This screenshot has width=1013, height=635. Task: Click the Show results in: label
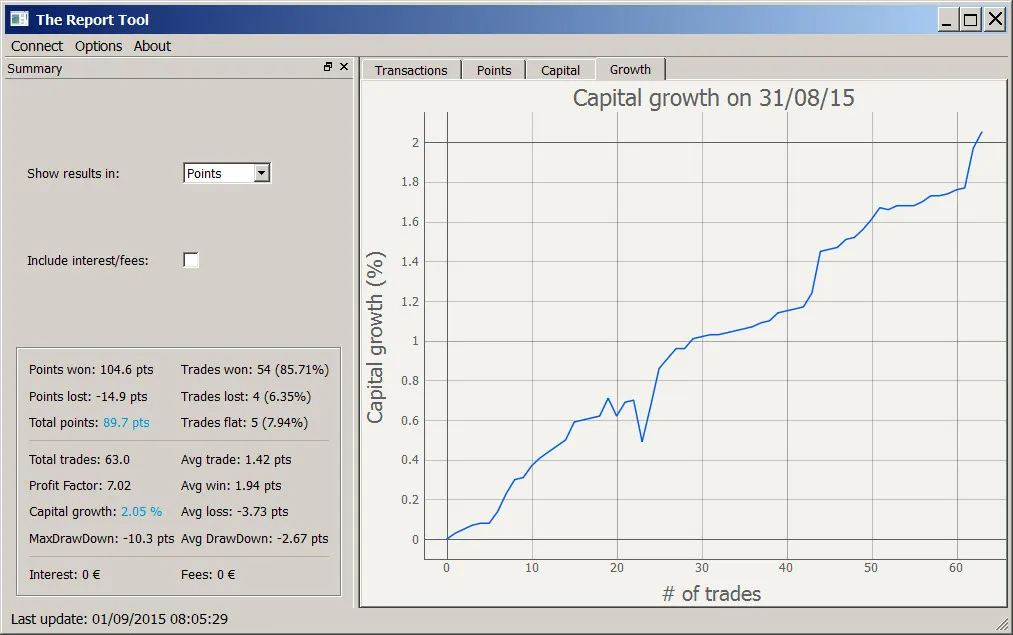tap(73, 173)
